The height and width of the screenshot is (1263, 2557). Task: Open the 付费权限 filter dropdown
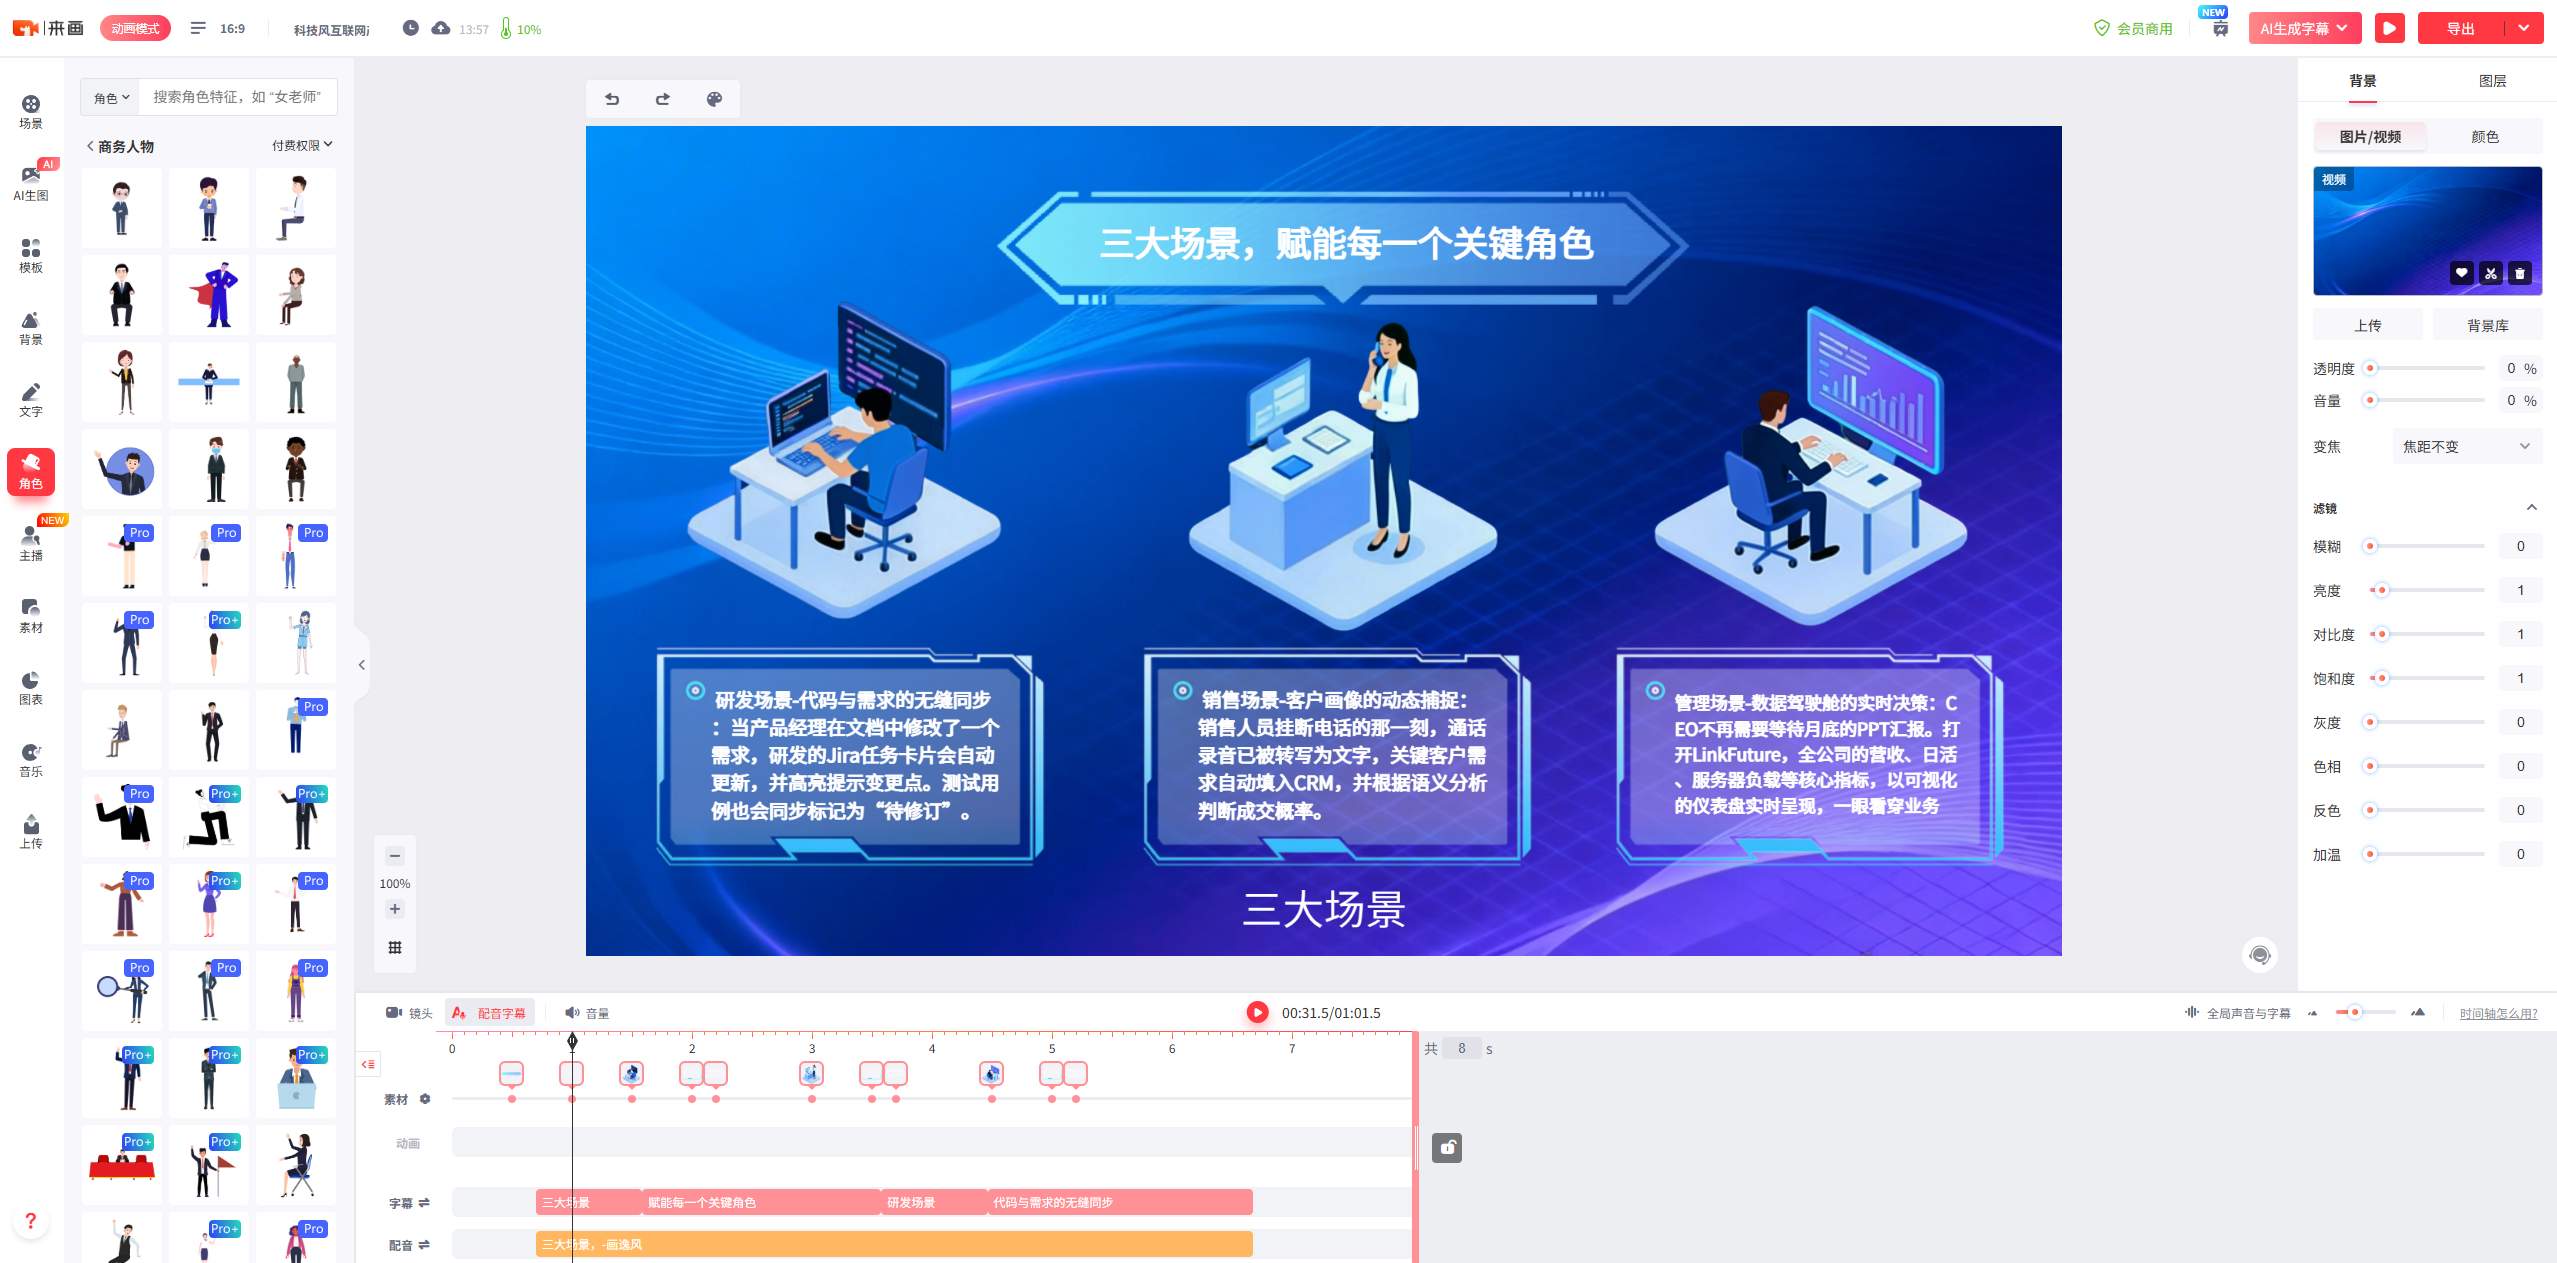coord(302,145)
